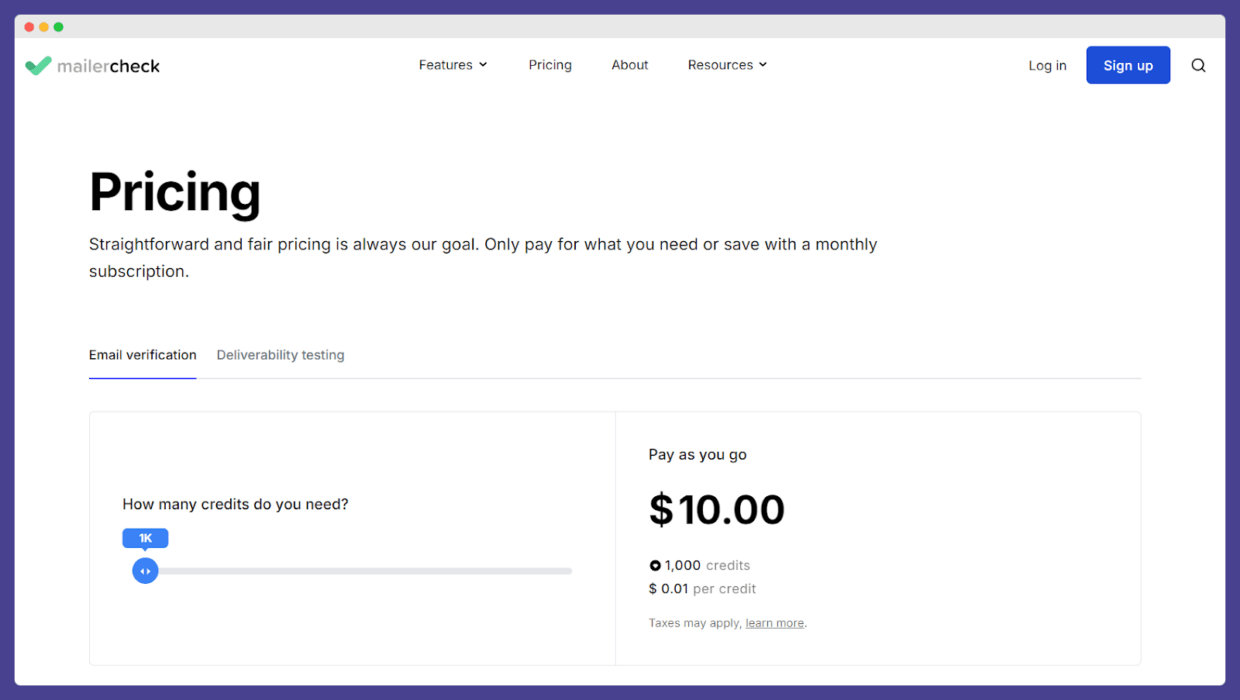Open the Resources menu
The width and height of the screenshot is (1240, 700).
(720, 65)
